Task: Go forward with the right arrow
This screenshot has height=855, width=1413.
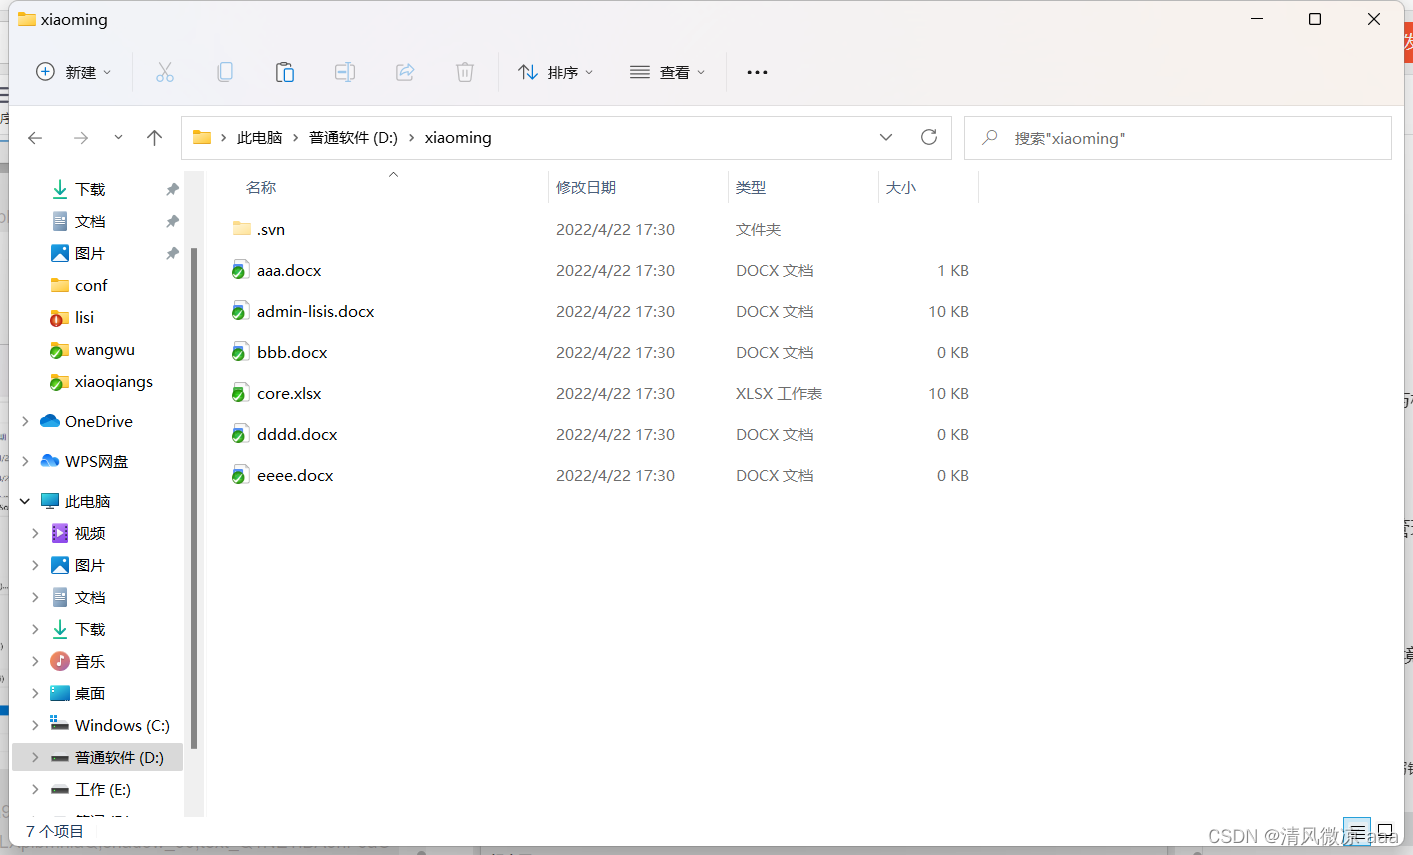Action: [x=81, y=138]
